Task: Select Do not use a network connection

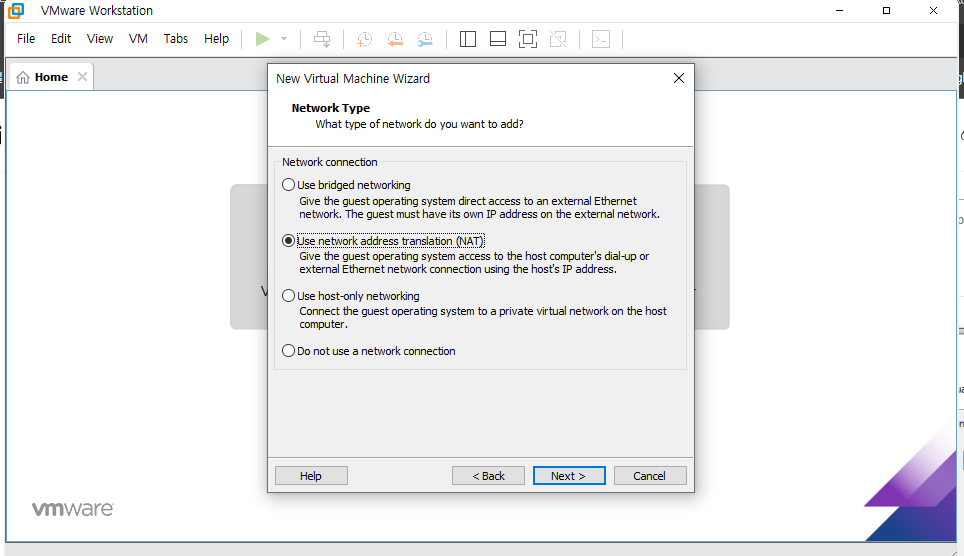Action: [x=368, y=351]
